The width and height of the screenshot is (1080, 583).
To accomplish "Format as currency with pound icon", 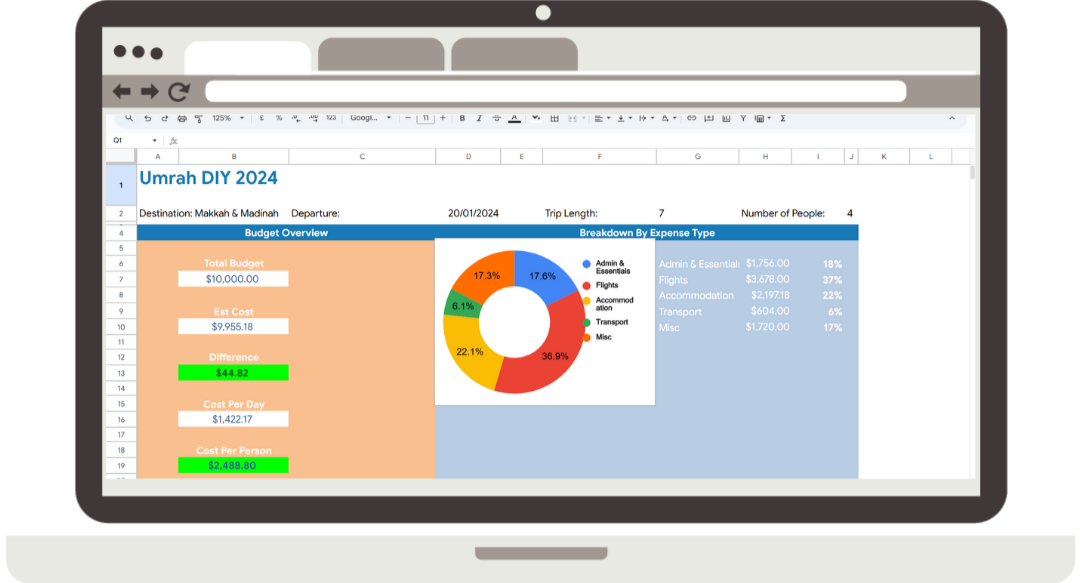I will tap(262, 118).
